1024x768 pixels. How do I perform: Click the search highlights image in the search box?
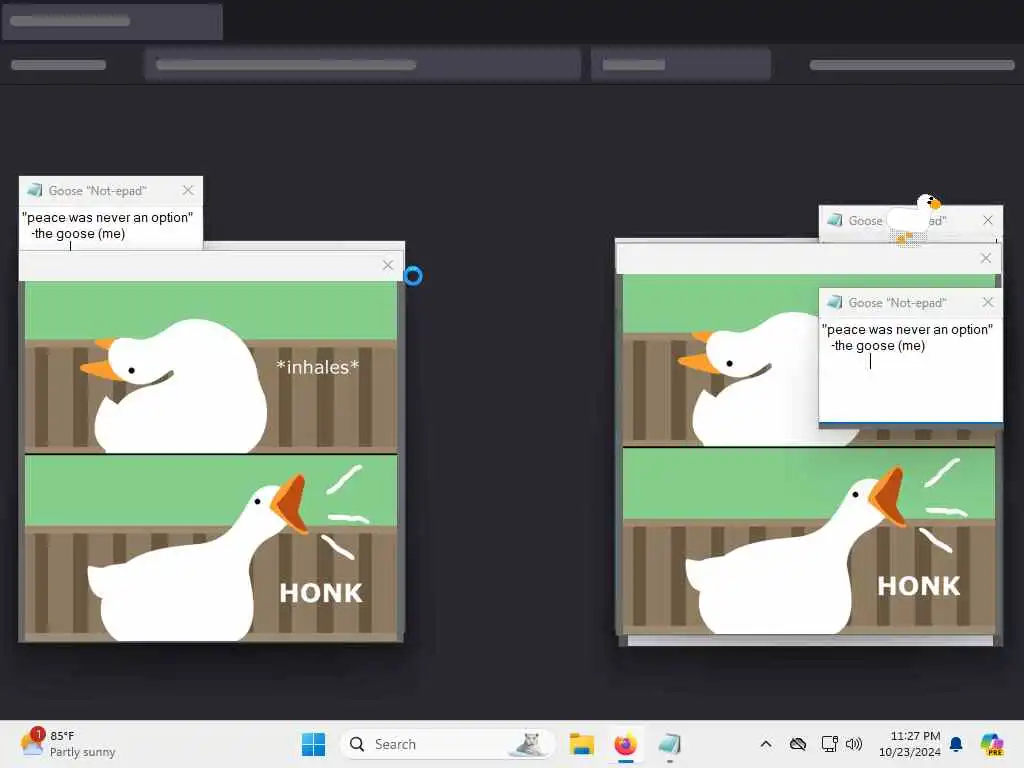[x=530, y=744]
